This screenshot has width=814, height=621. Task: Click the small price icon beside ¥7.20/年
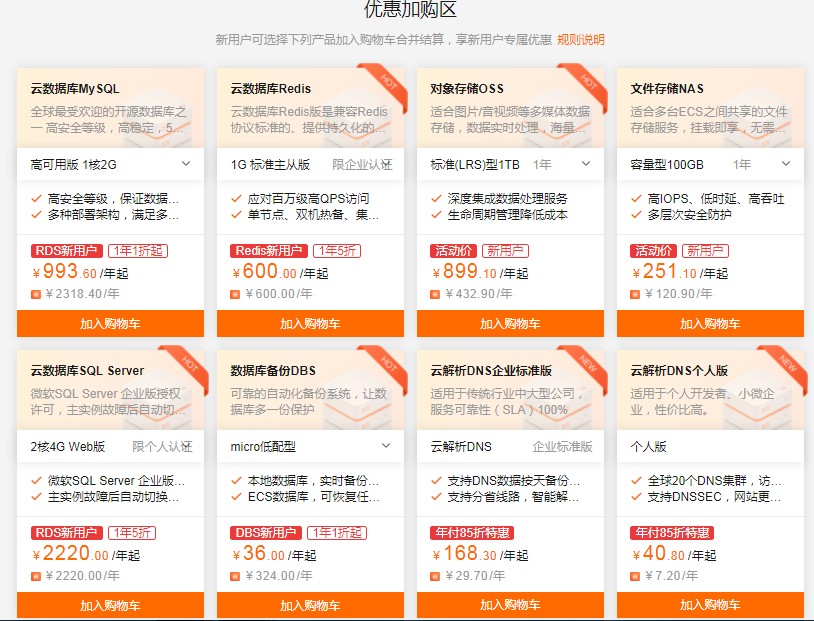click(x=635, y=576)
